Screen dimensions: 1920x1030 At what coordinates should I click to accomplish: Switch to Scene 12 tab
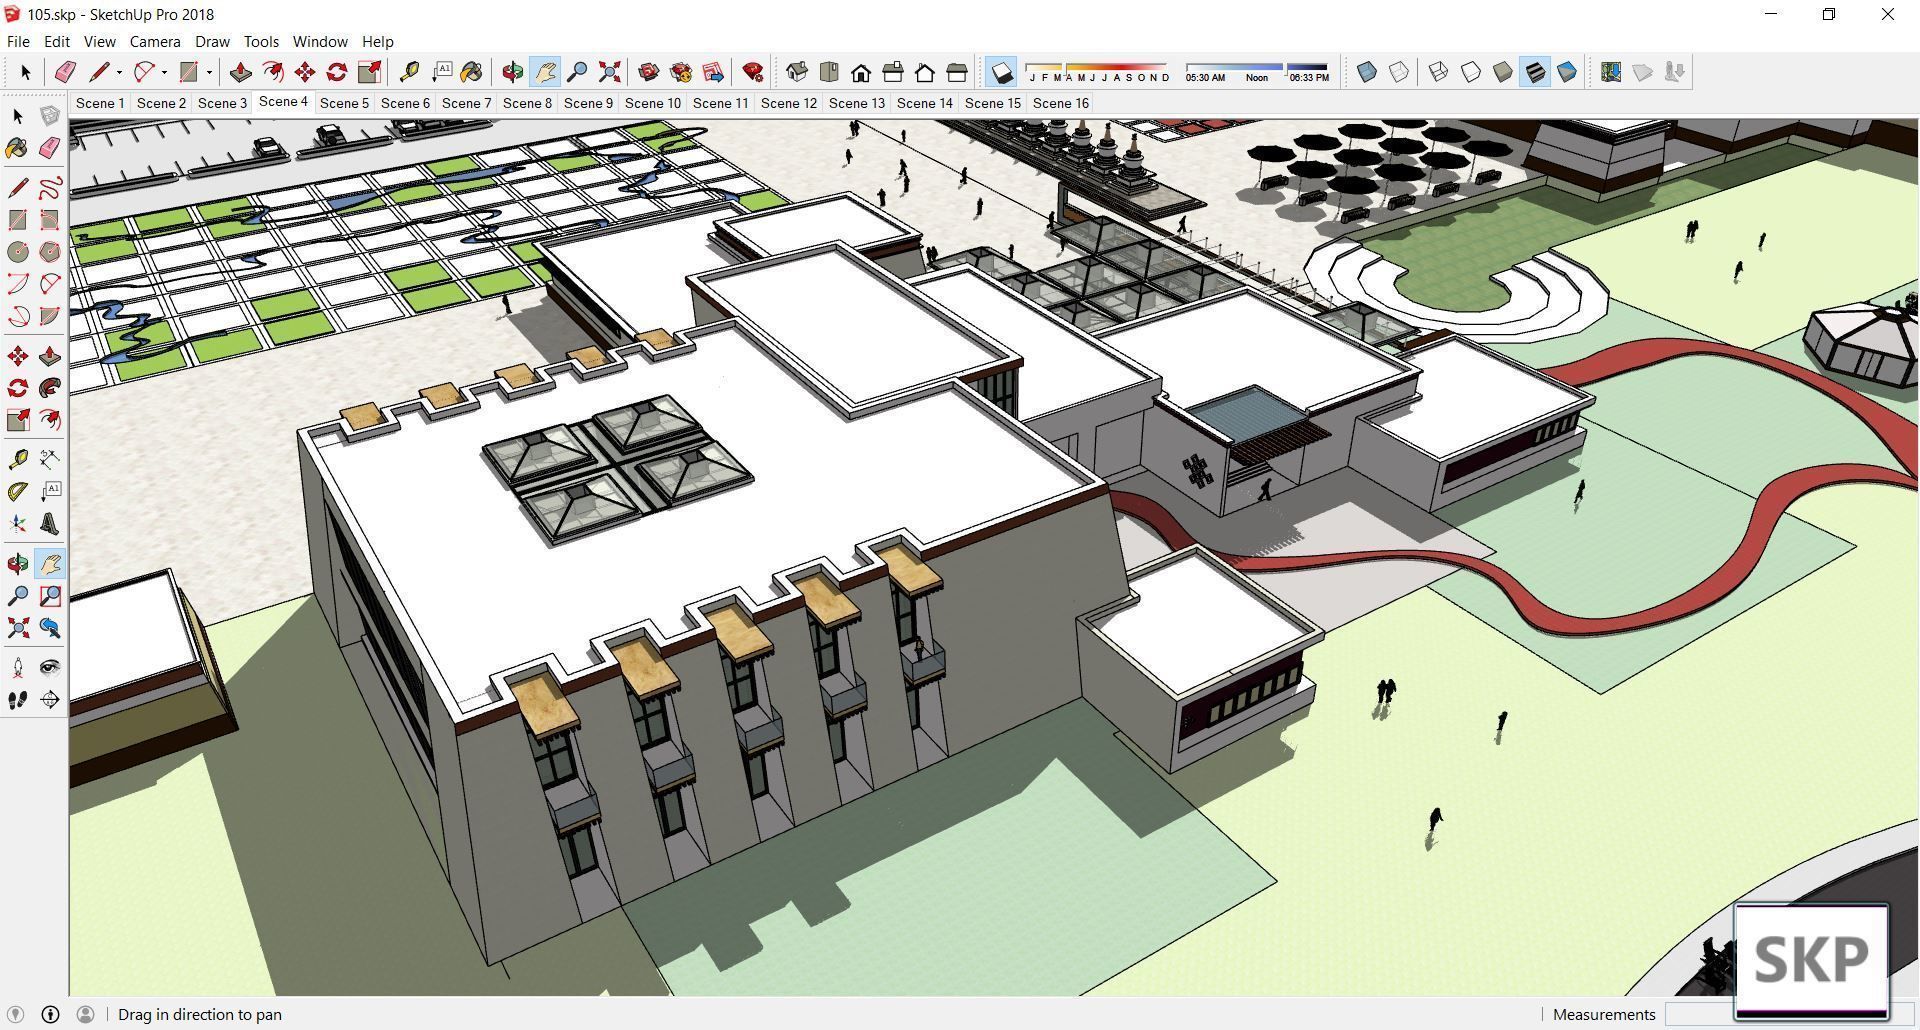(x=788, y=103)
